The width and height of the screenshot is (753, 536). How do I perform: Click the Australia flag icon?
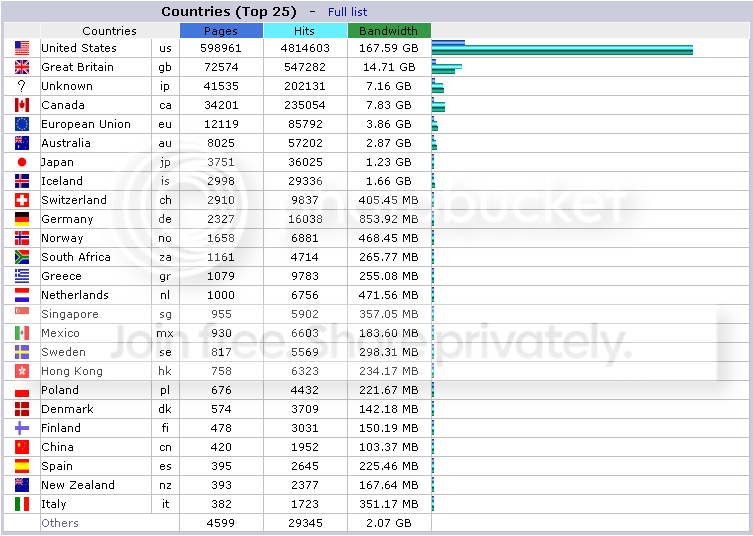tap(22, 143)
